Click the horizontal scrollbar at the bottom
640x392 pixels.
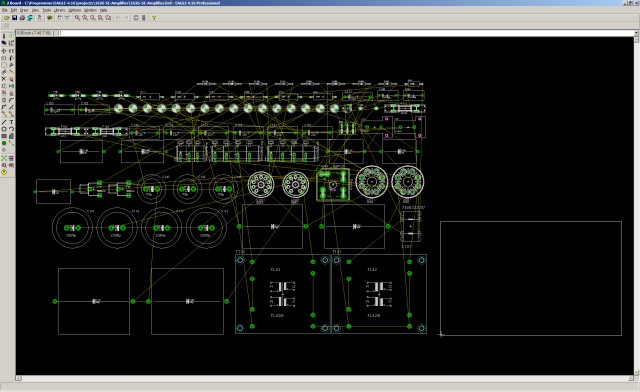tap(324, 378)
